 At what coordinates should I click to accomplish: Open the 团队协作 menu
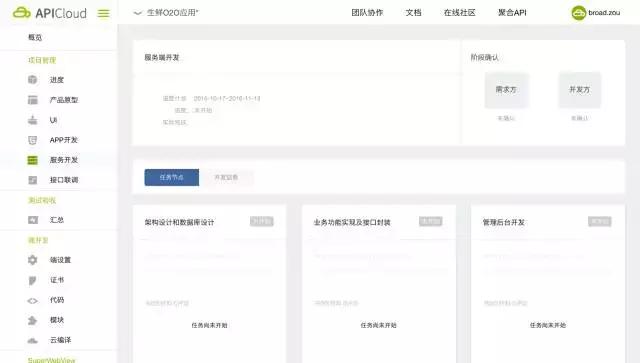tap(367, 13)
